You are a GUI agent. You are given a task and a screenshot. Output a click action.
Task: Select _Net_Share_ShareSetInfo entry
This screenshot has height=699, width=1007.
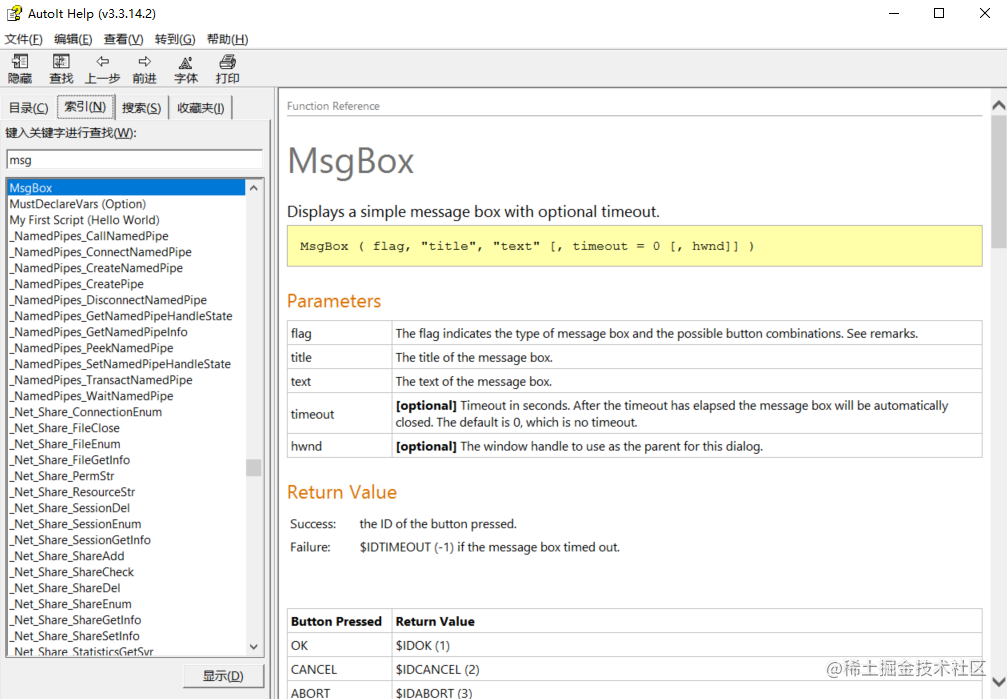click(x=74, y=636)
